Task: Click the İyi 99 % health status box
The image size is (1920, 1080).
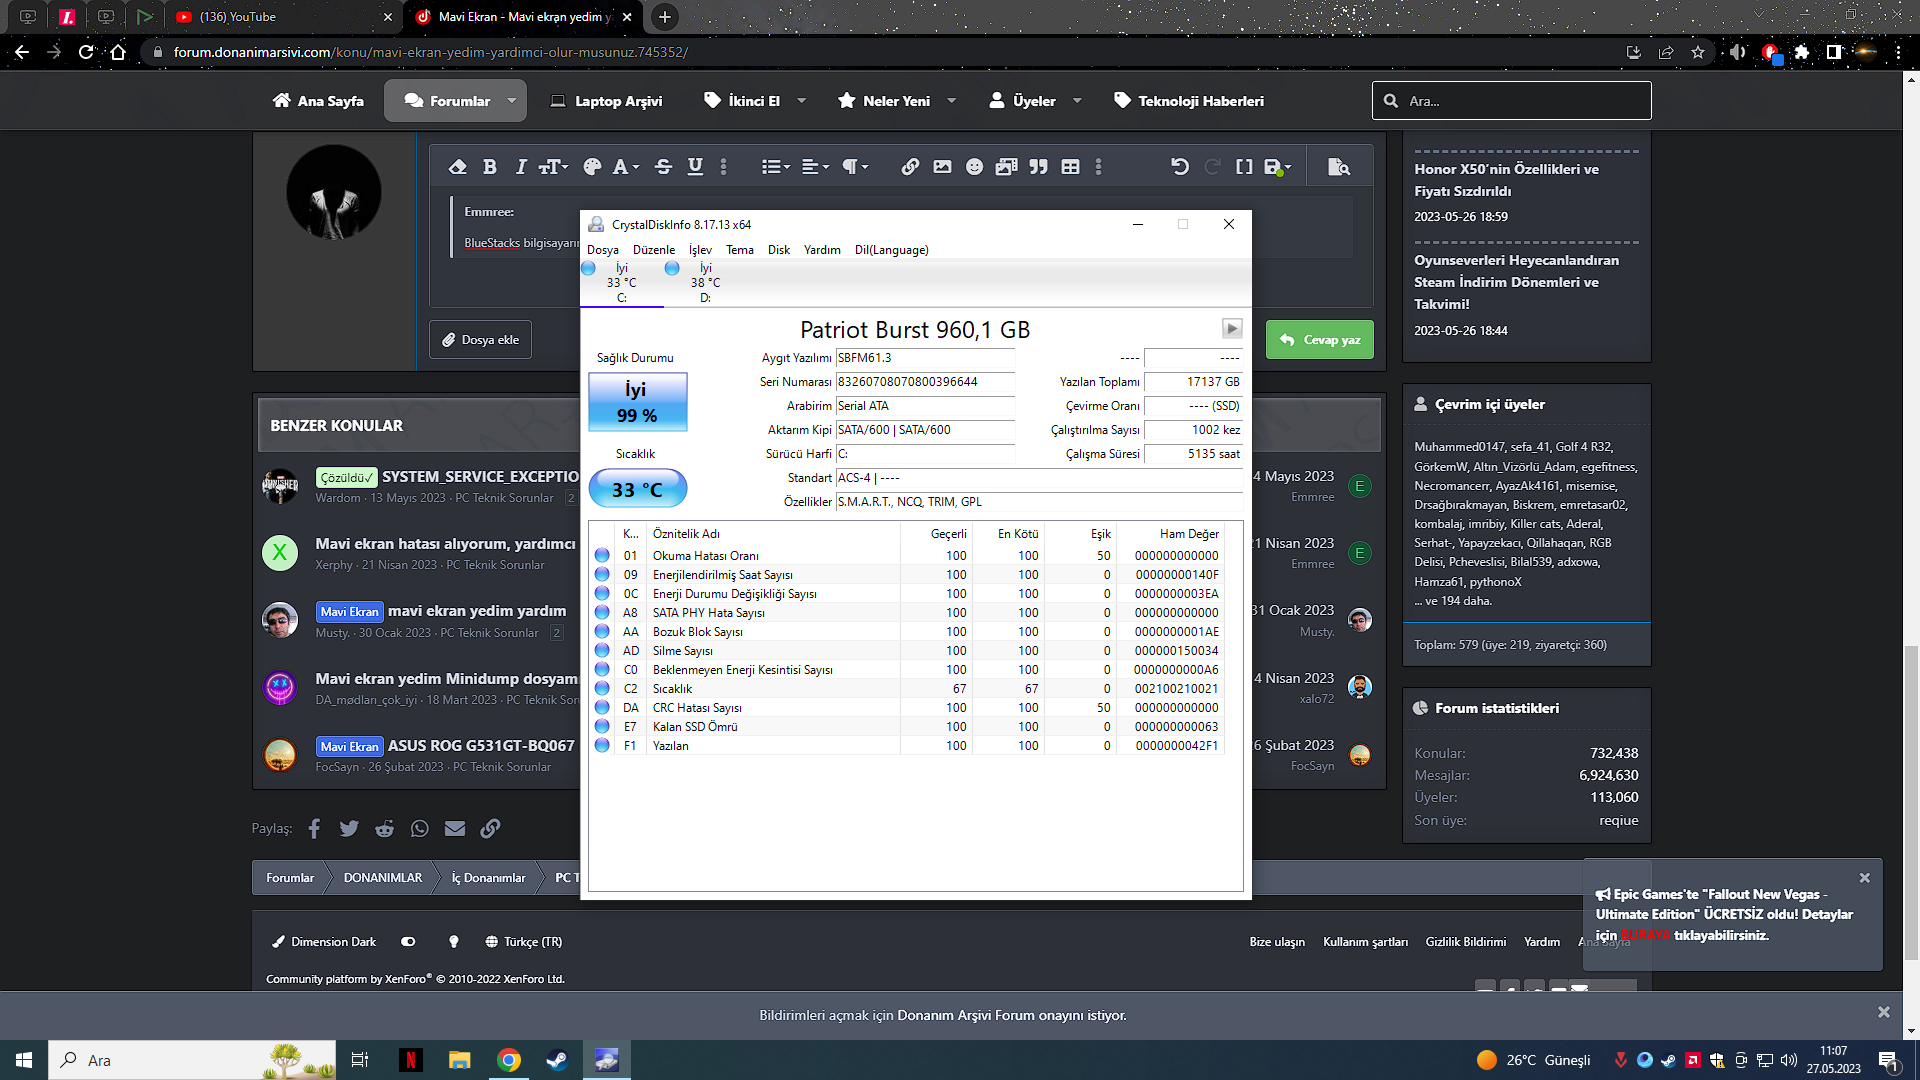Action: point(637,402)
